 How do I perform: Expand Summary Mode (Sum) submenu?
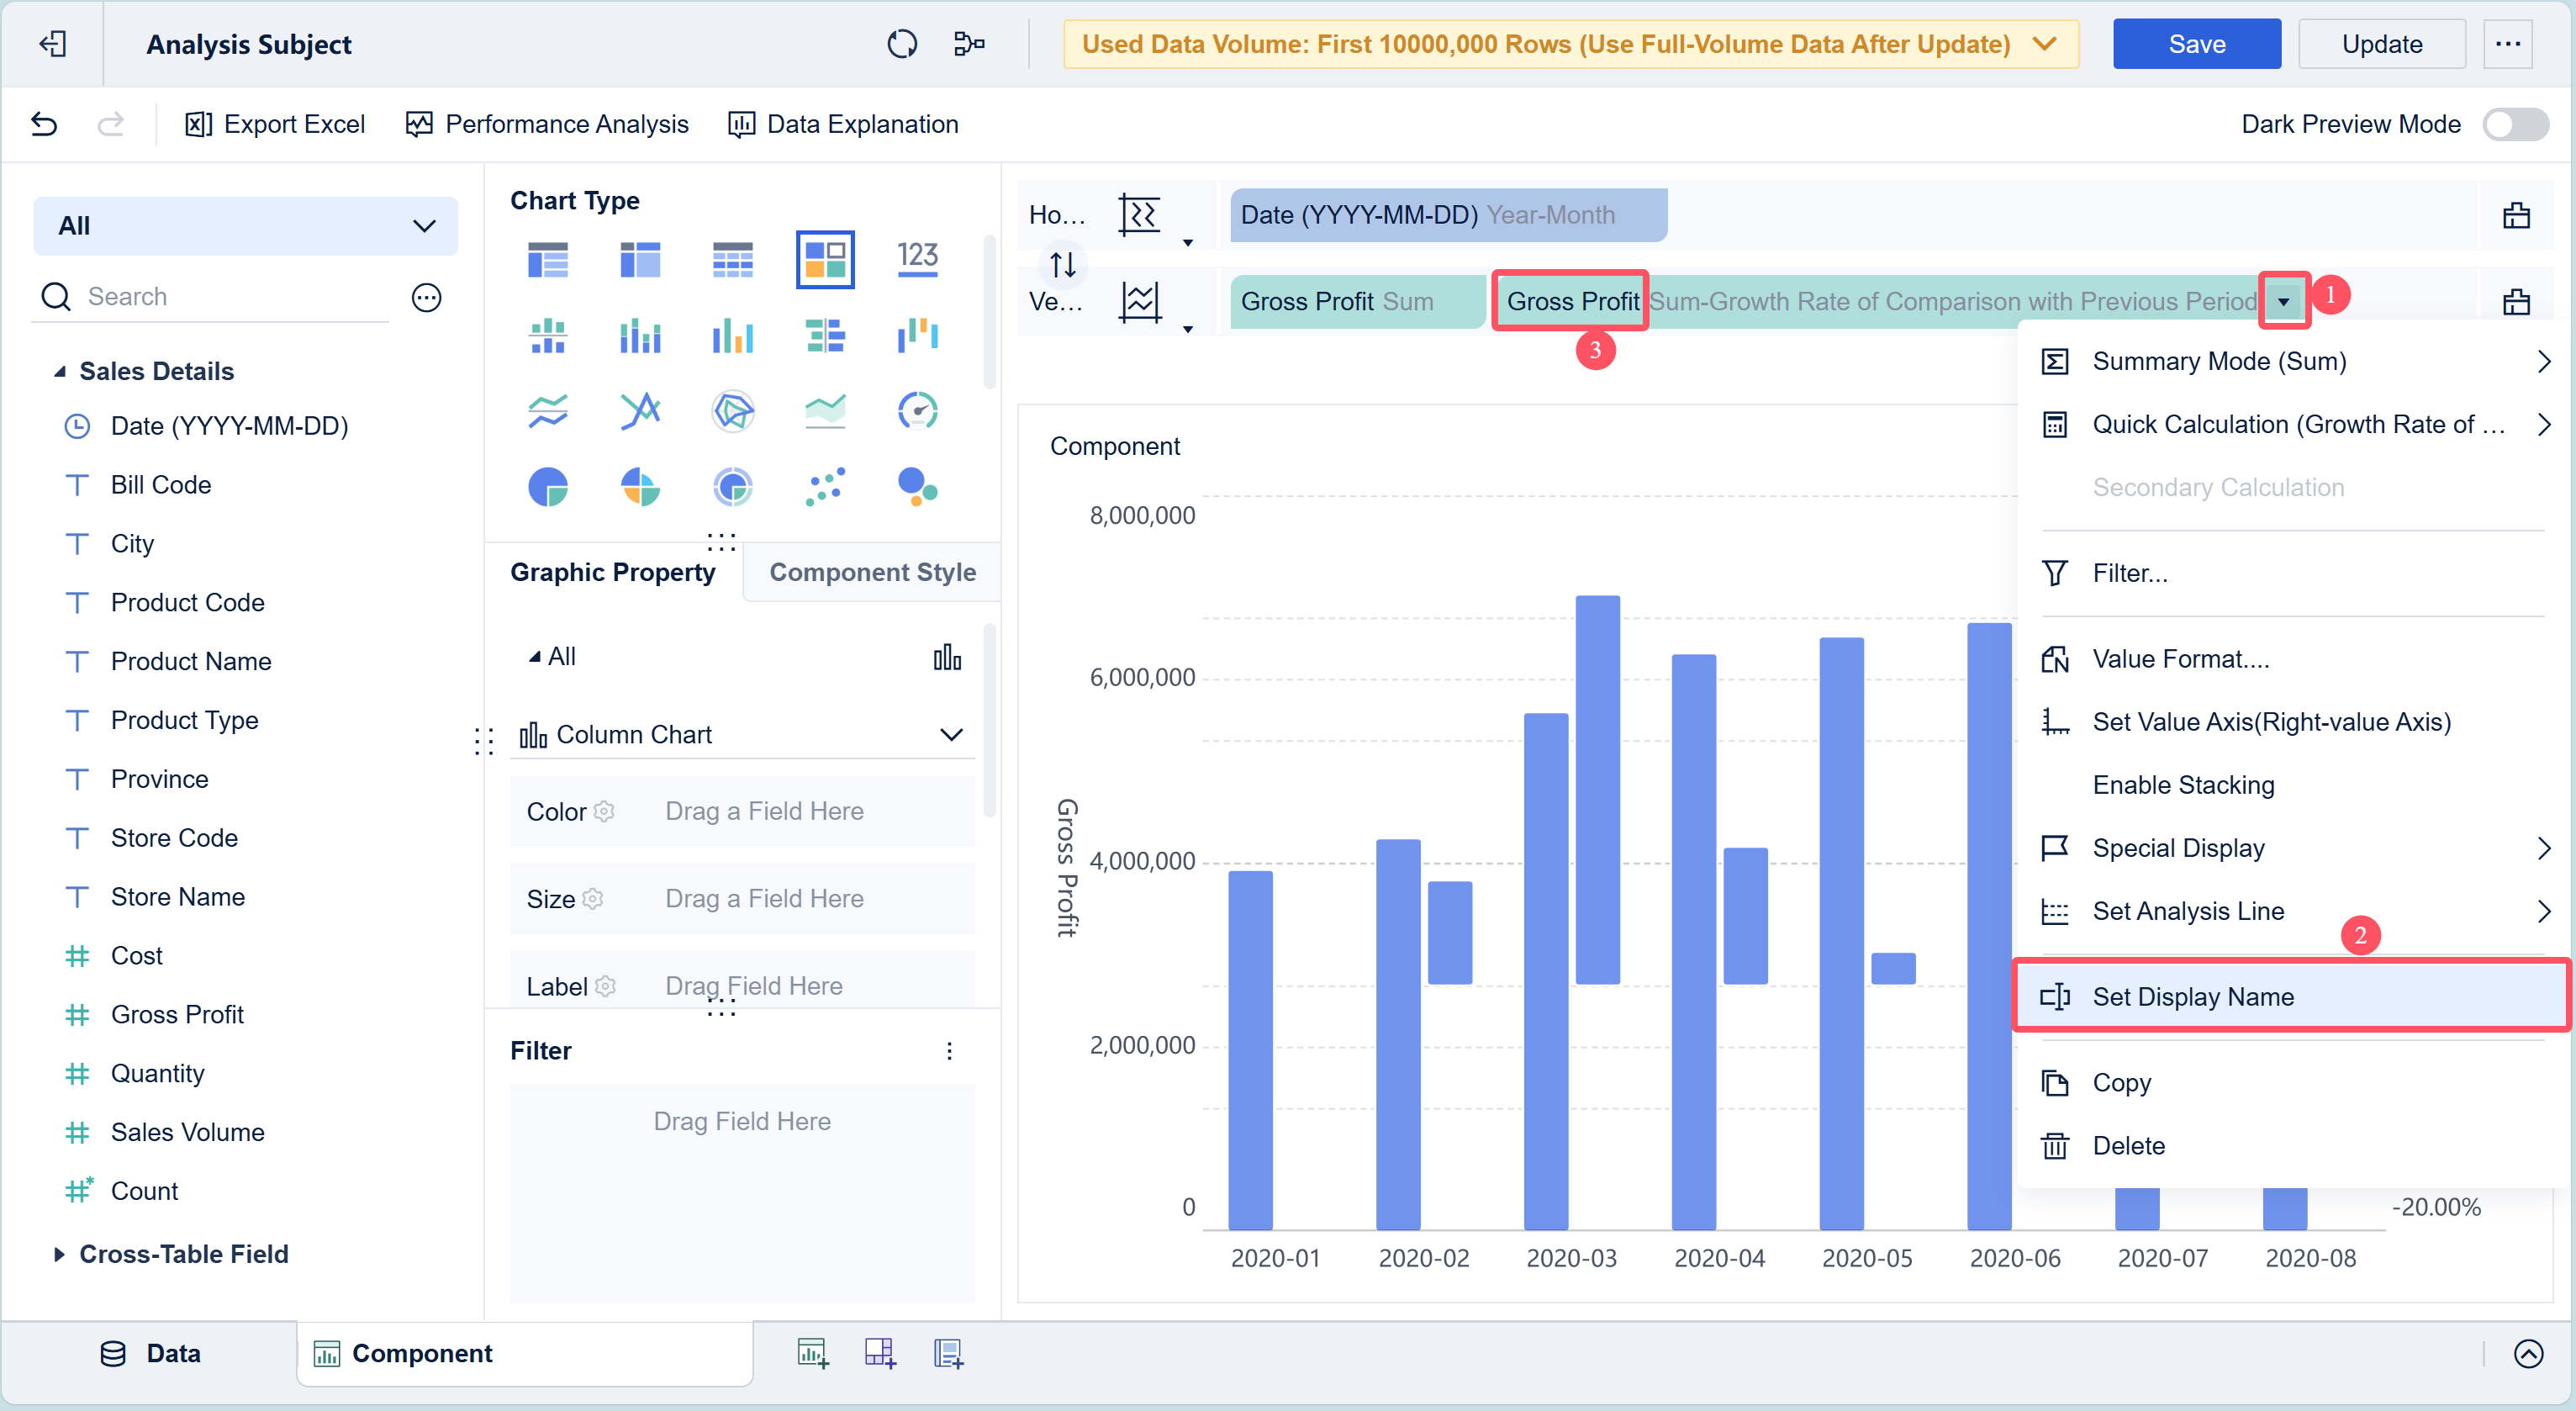coord(2293,361)
